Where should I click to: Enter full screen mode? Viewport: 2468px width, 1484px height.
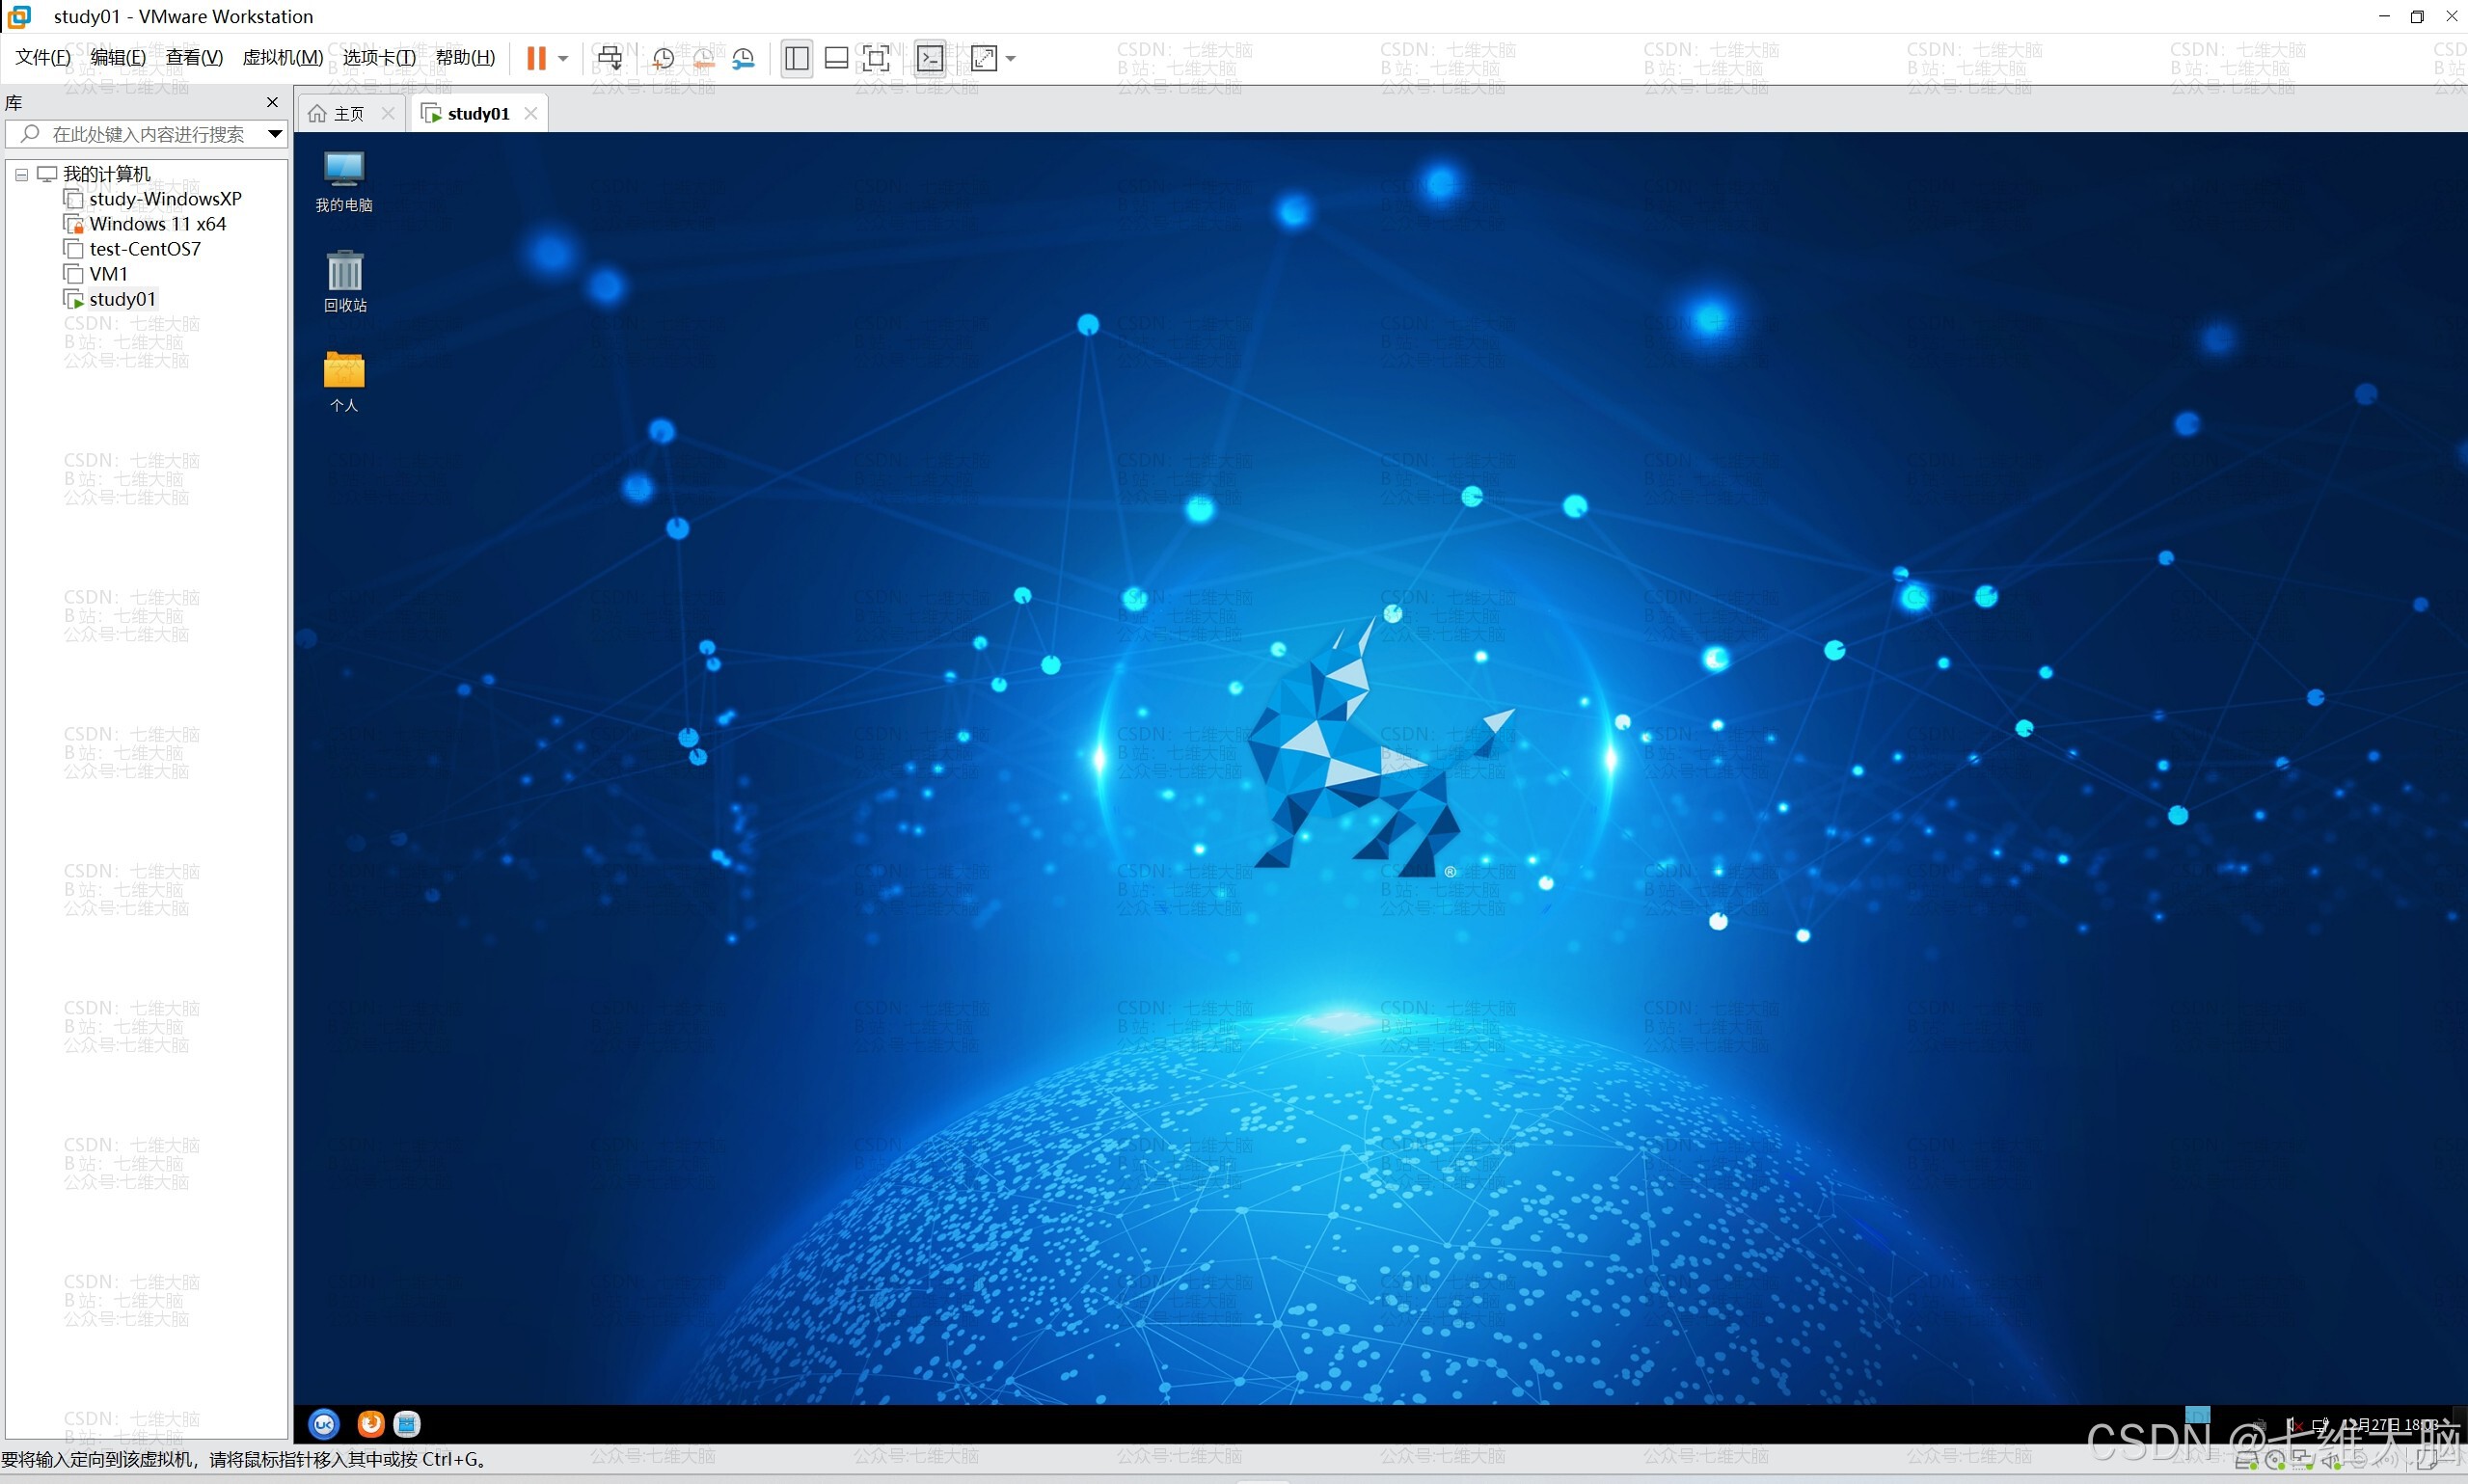[876, 58]
